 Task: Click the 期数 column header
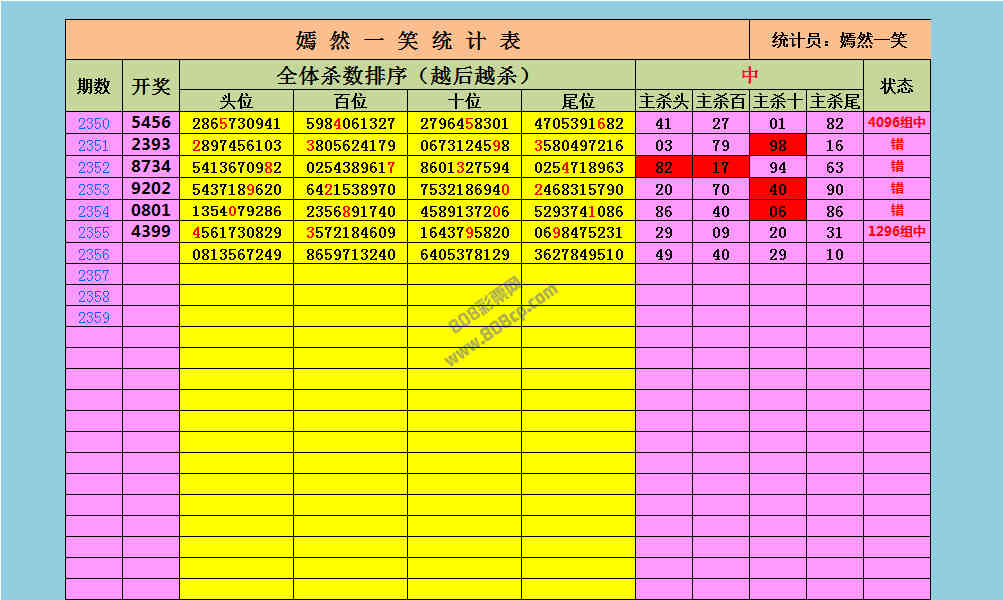(x=94, y=86)
